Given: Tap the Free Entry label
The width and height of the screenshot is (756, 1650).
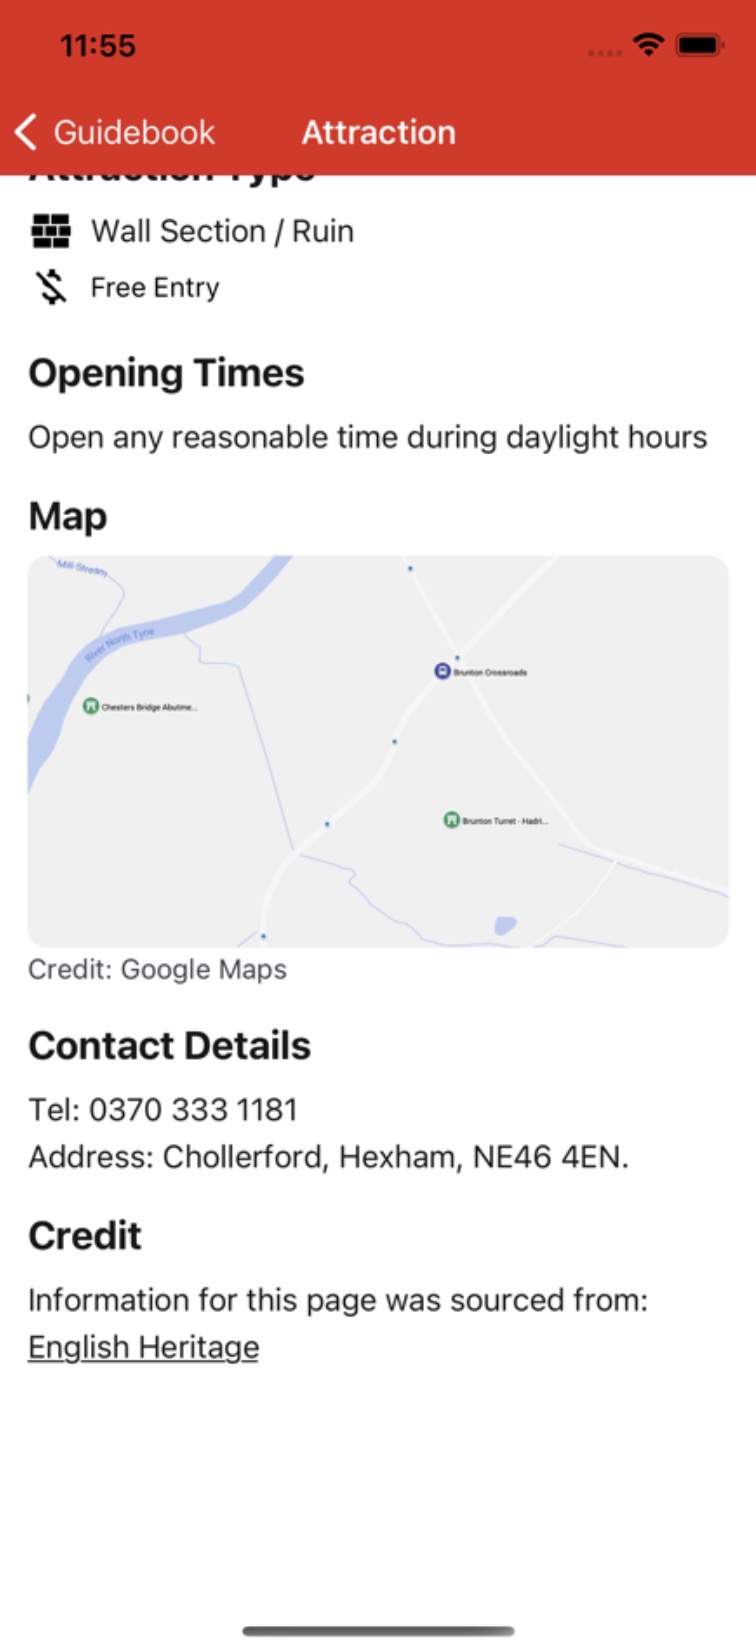Looking at the screenshot, I should pos(155,288).
